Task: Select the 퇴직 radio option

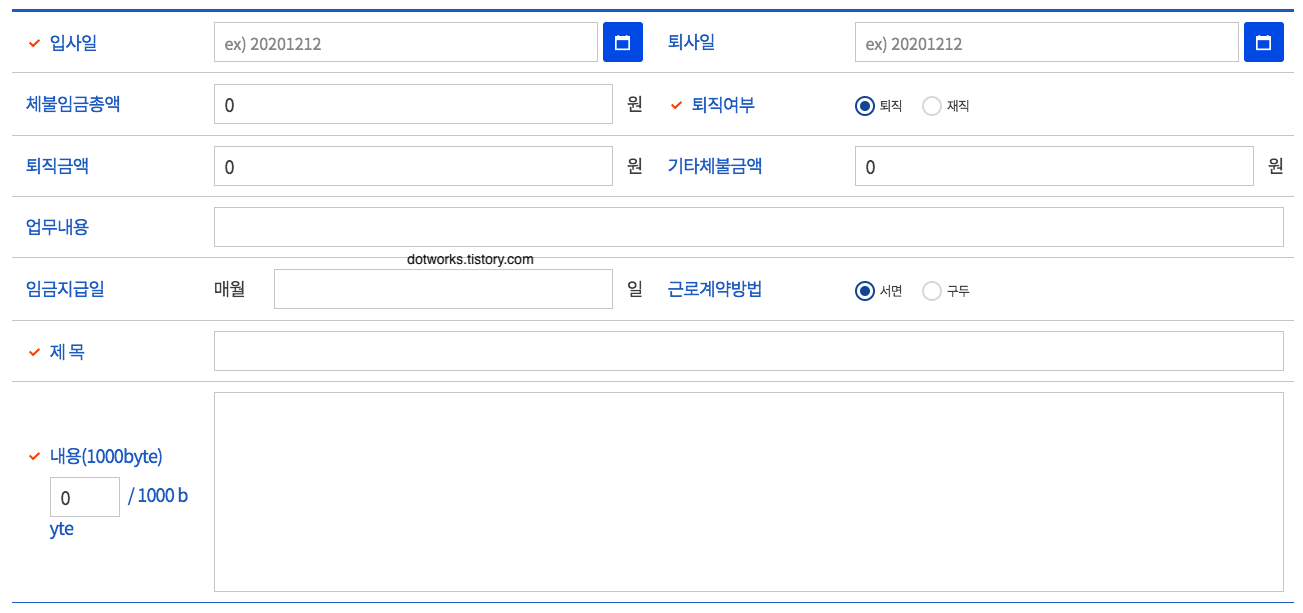Action: tap(865, 105)
